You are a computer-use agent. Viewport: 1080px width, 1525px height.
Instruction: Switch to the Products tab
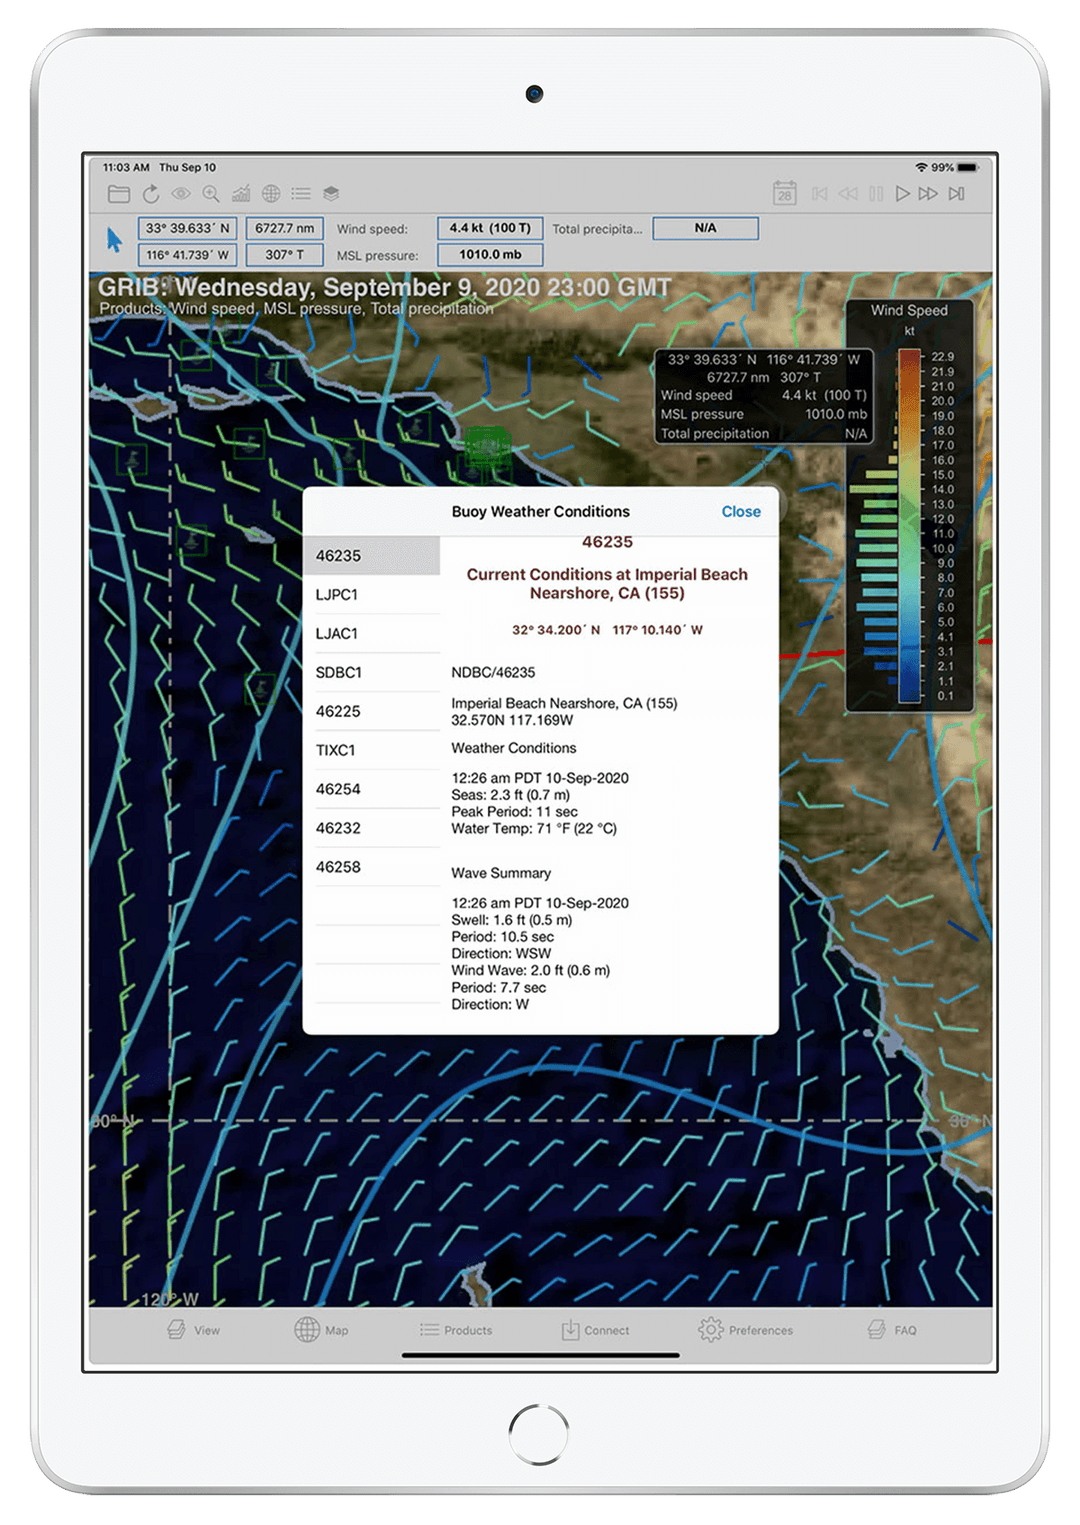click(x=456, y=1330)
